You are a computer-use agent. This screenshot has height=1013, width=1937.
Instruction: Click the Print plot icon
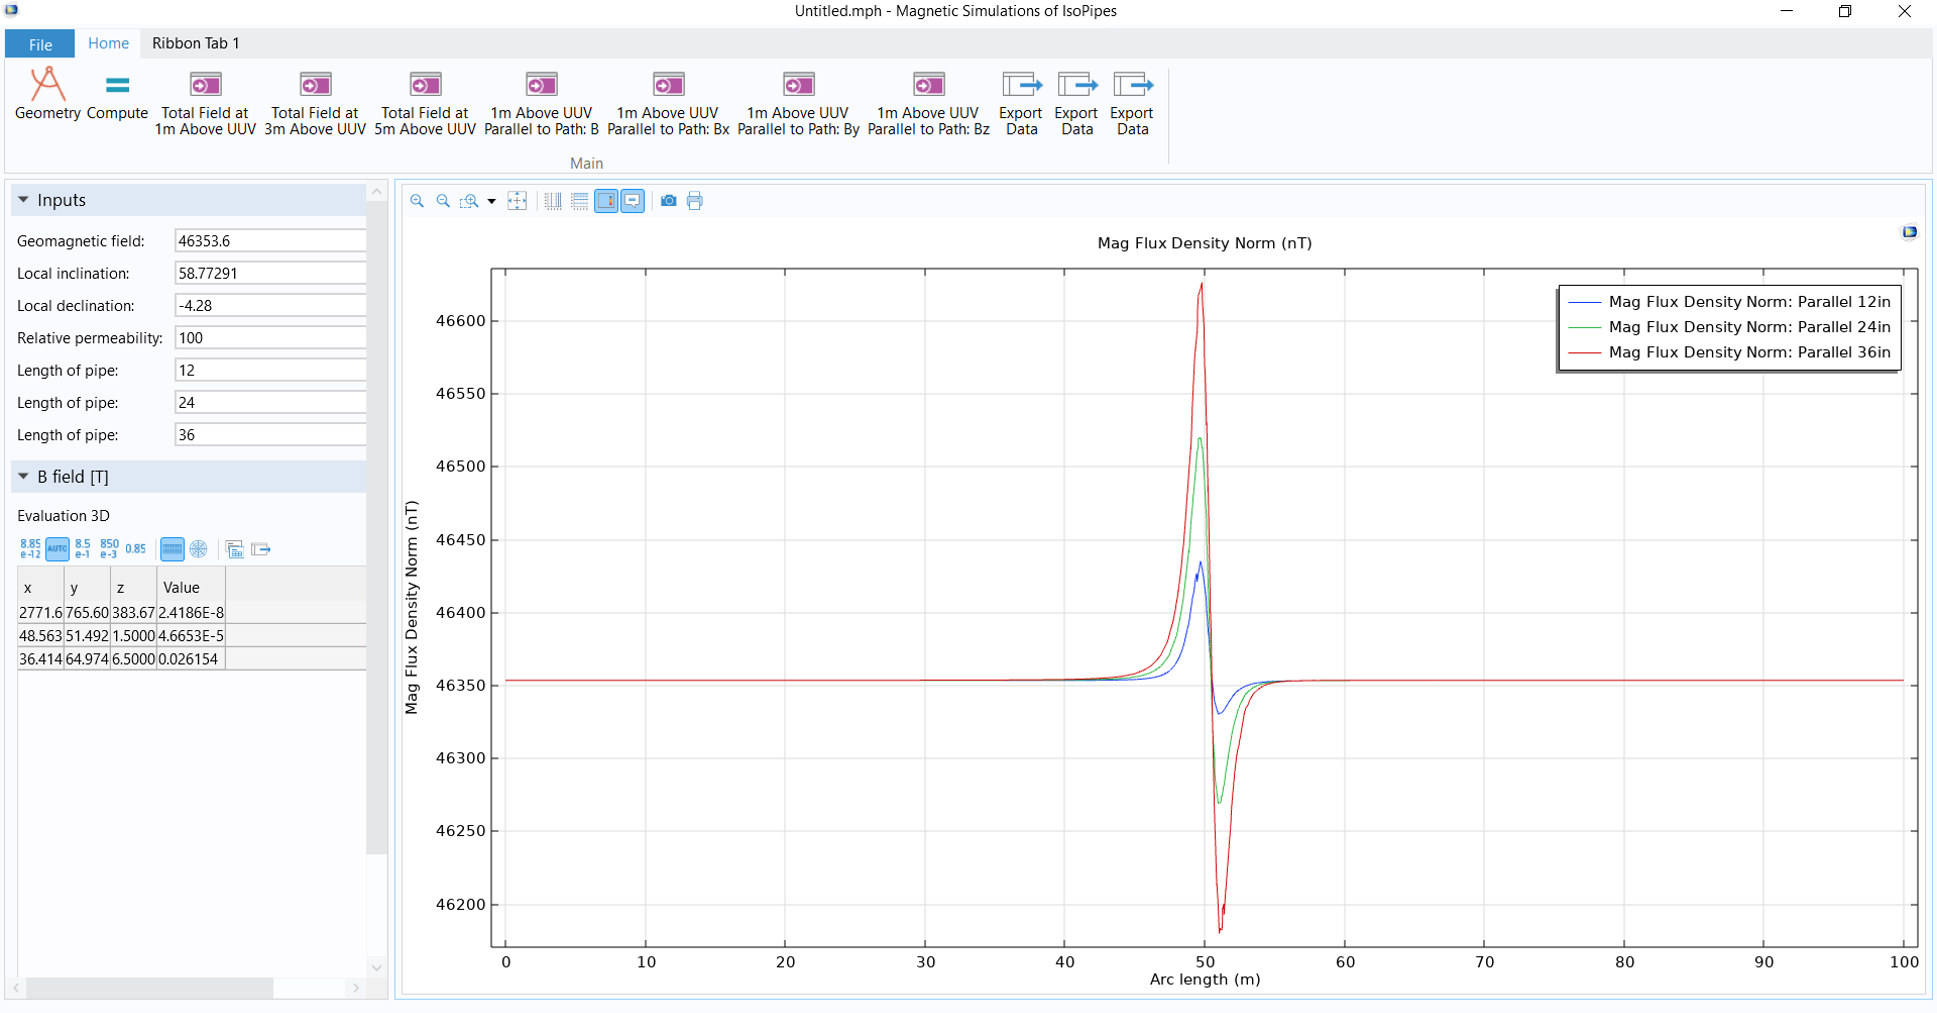[695, 201]
